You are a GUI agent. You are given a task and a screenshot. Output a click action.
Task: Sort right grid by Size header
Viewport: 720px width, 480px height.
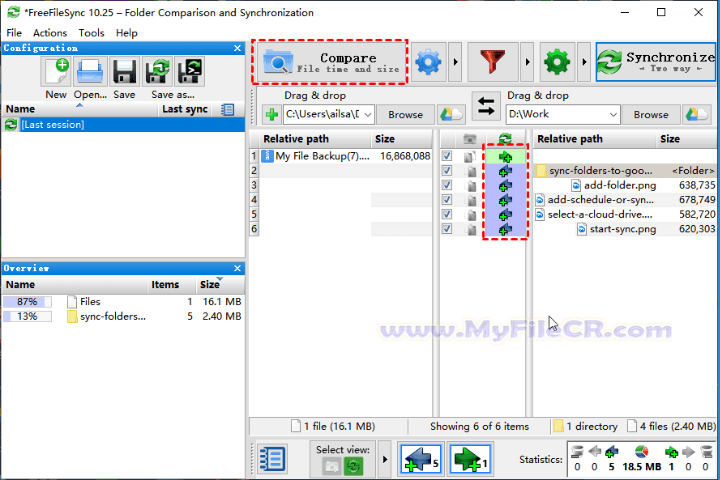(686, 139)
